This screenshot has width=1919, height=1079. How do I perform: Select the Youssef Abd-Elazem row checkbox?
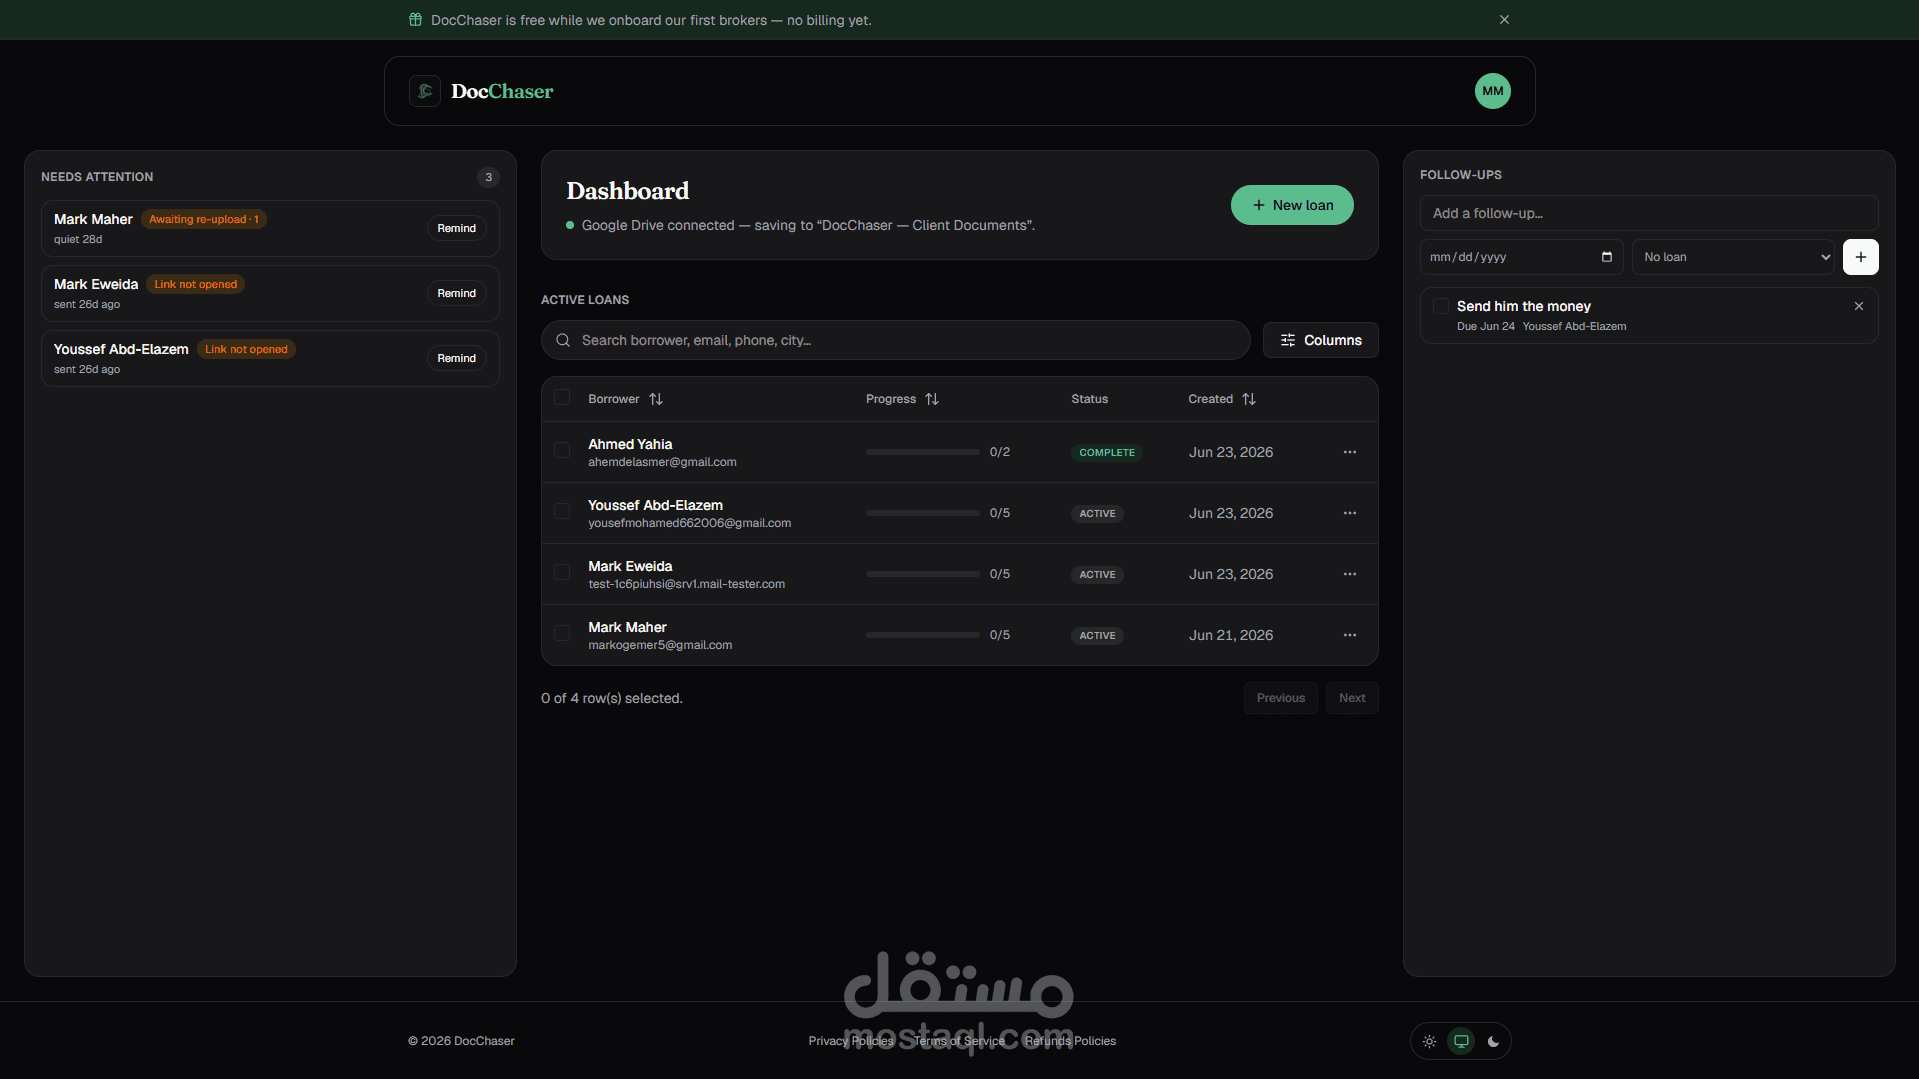(562, 512)
